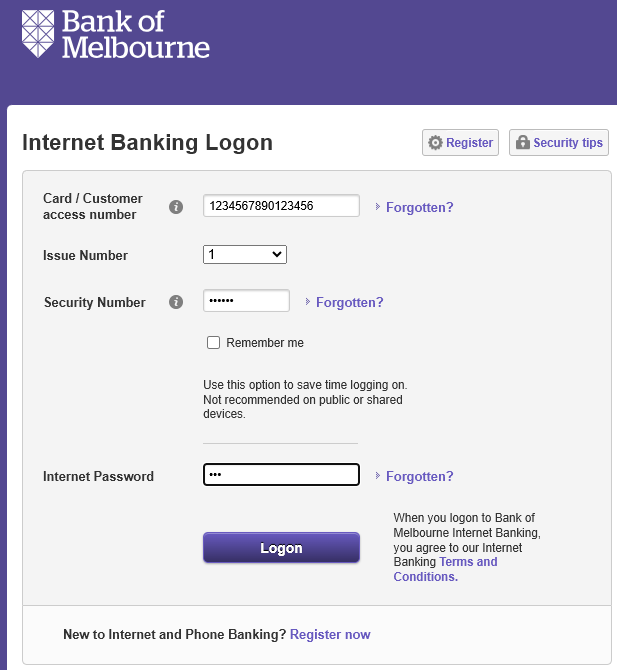Open the Terms and Conditions link
The height and width of the screenshot is (670, 617).
[x=445, y=569]
